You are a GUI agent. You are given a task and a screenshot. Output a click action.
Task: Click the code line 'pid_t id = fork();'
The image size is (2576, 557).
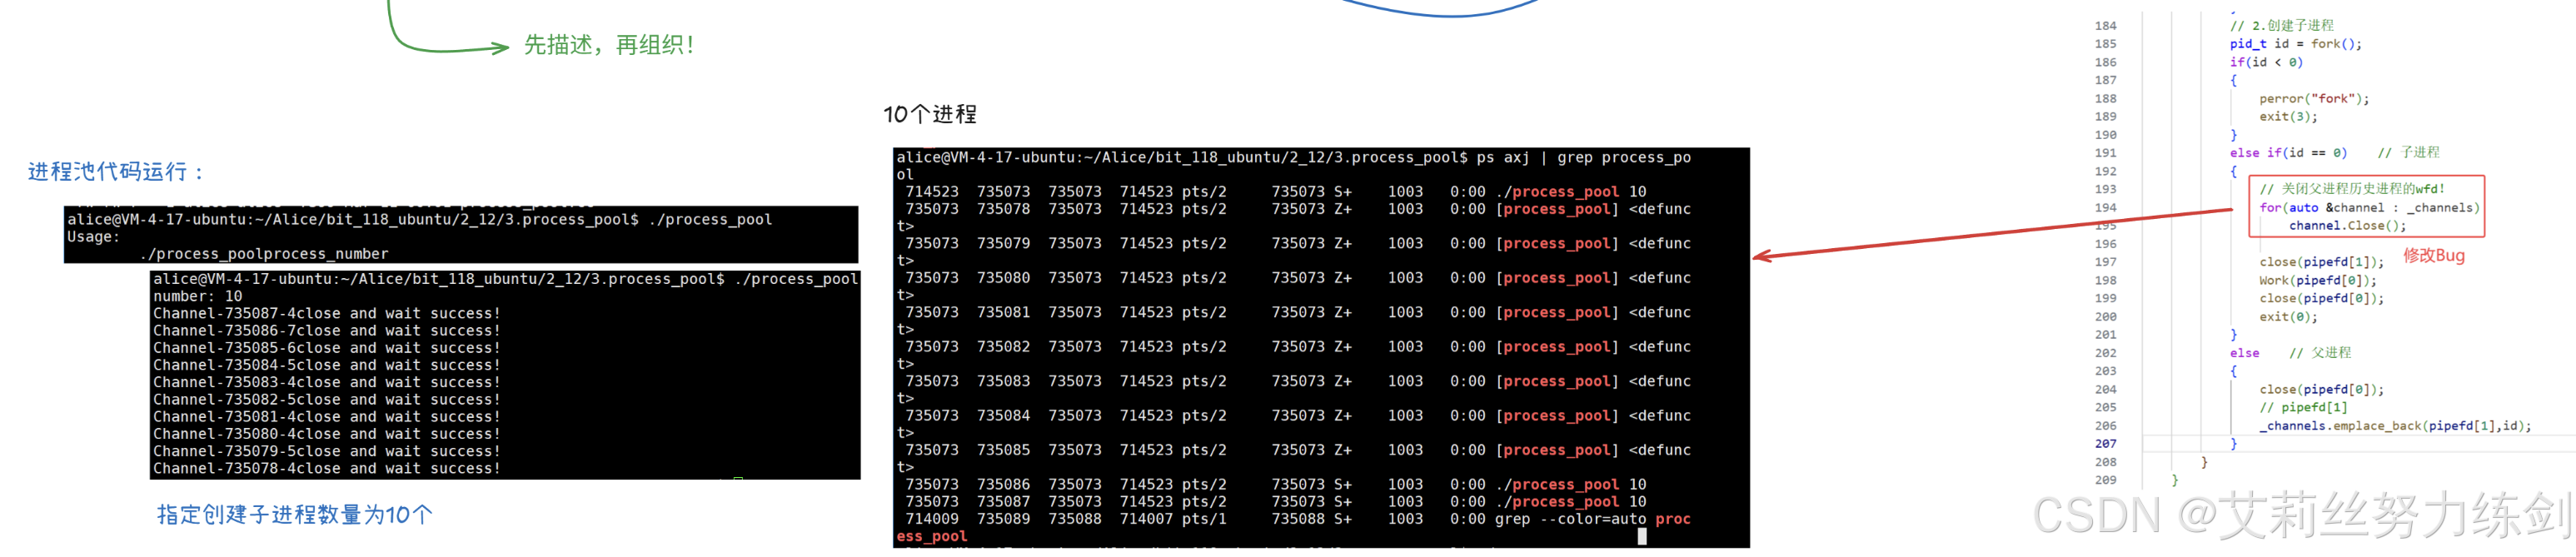click(x=2295, y=44)
